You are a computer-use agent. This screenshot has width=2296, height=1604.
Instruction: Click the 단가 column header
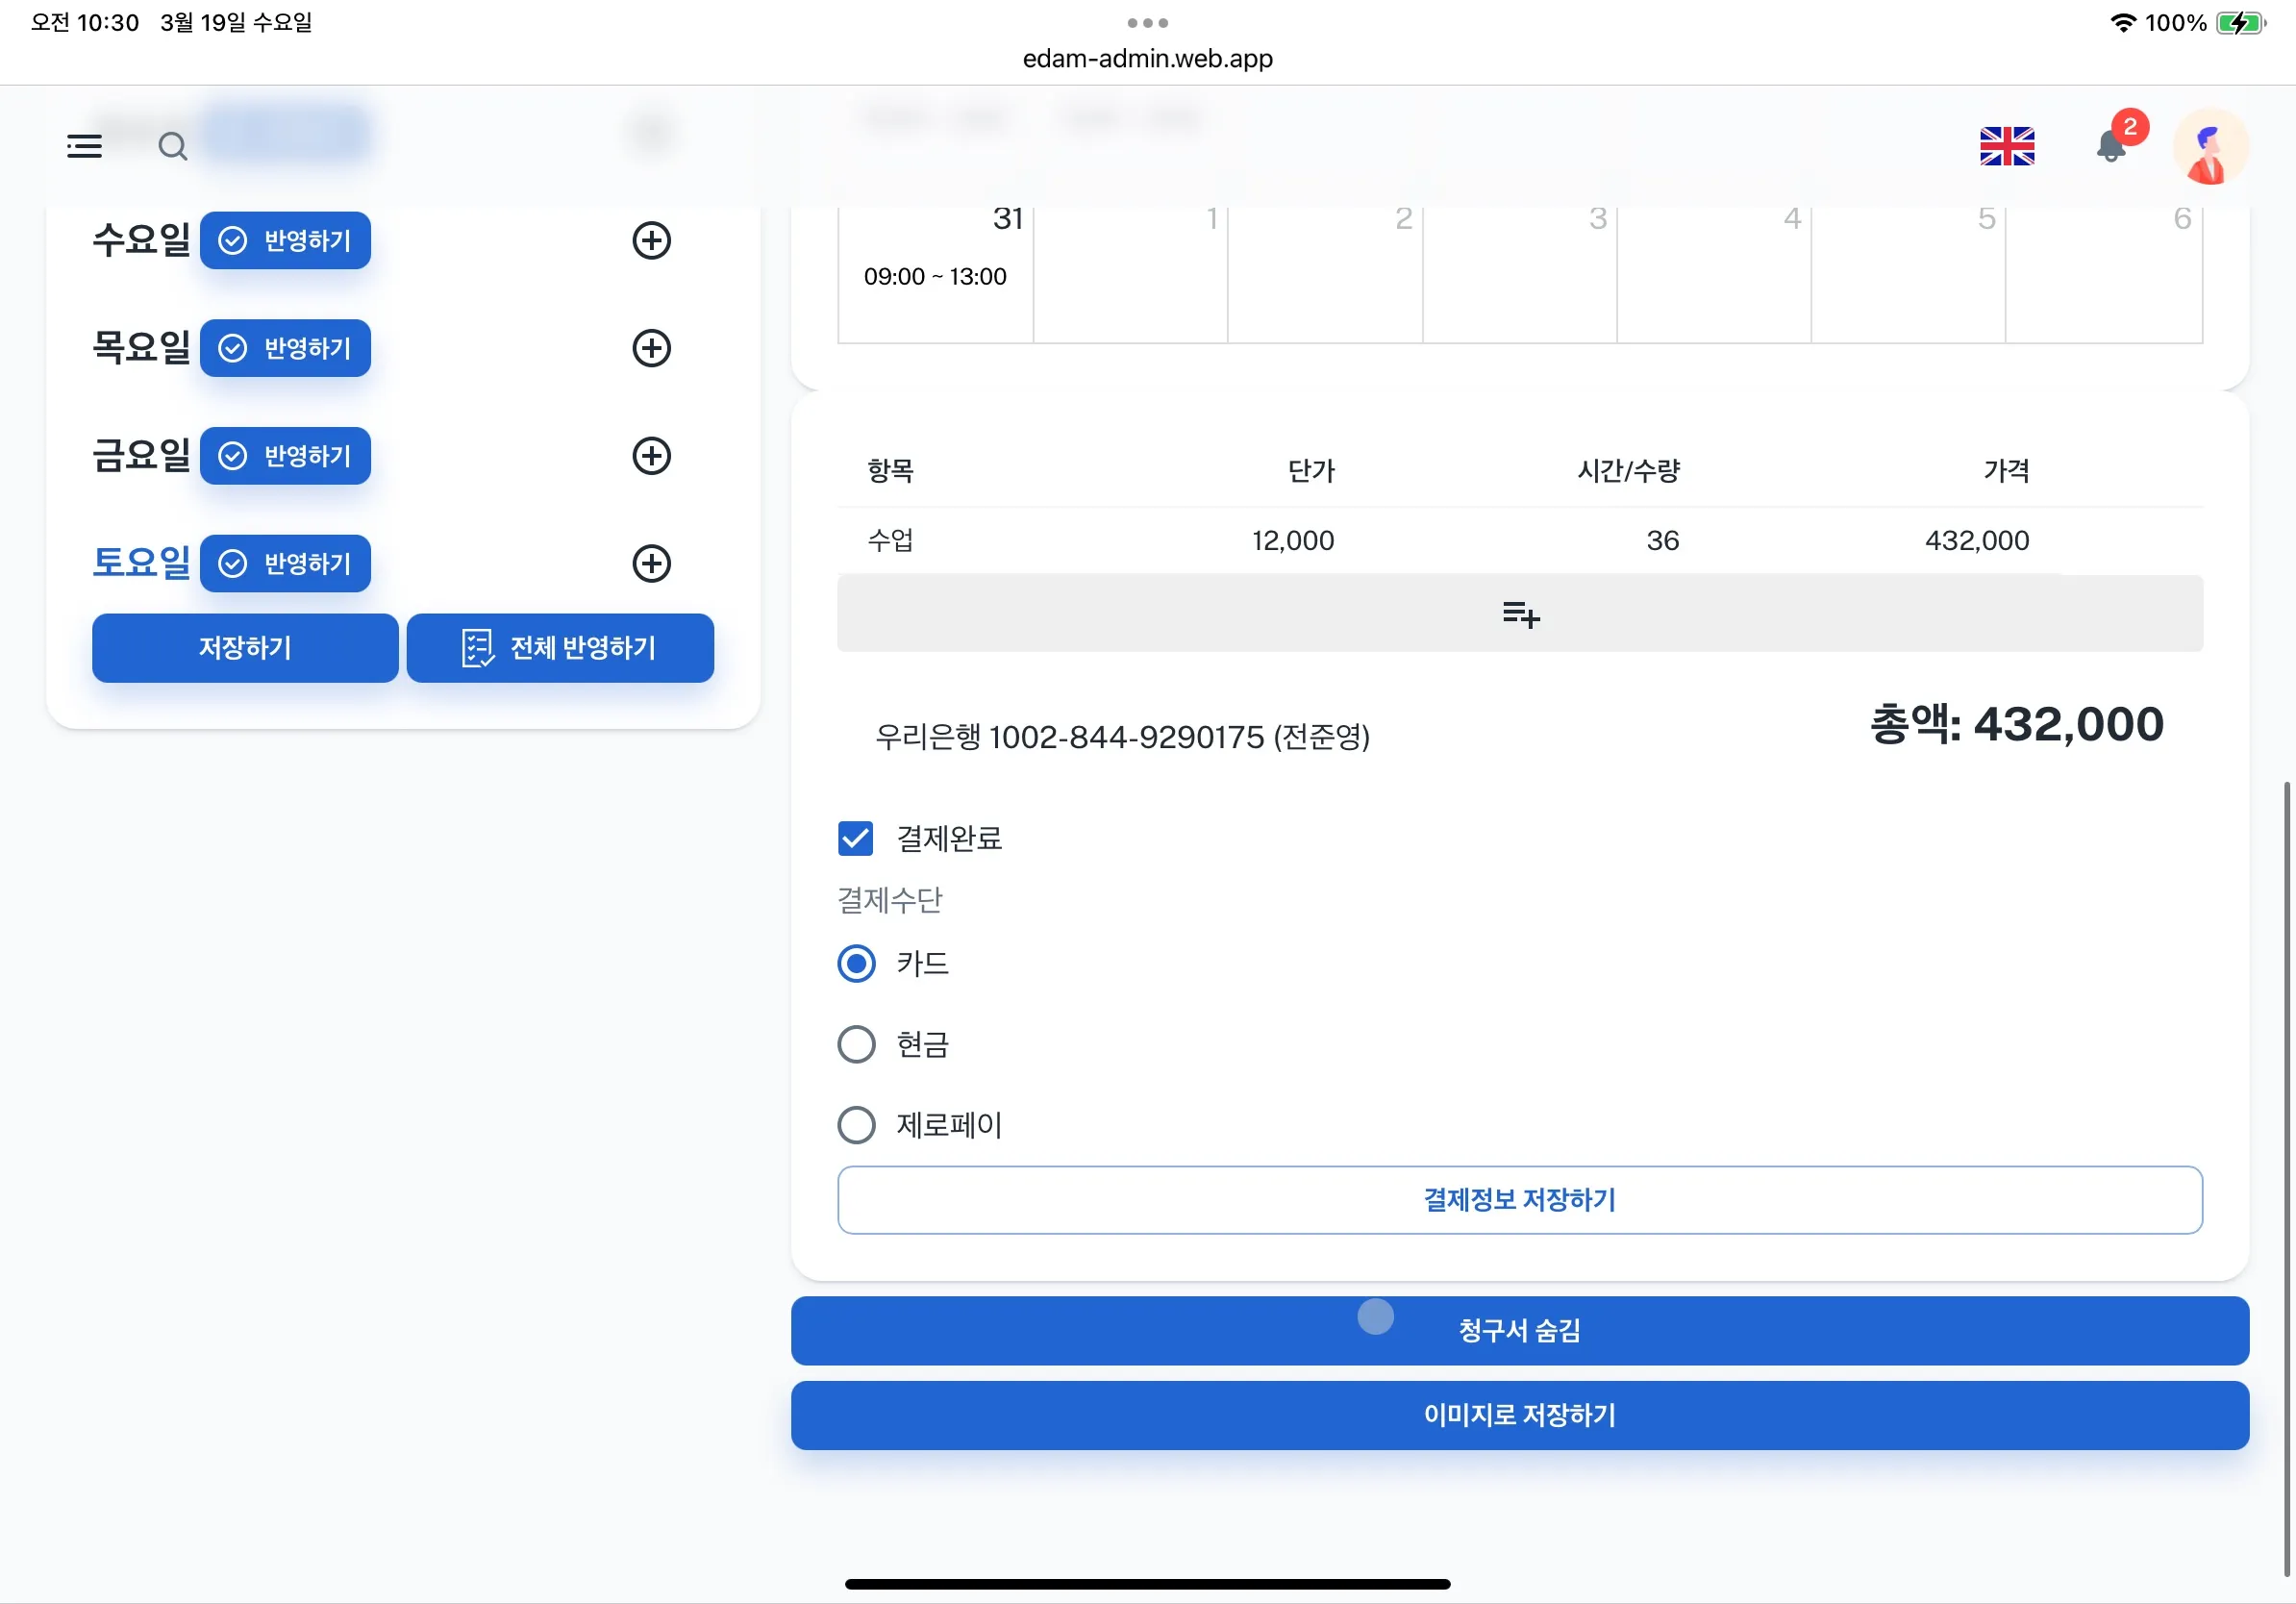point(1311,471)
